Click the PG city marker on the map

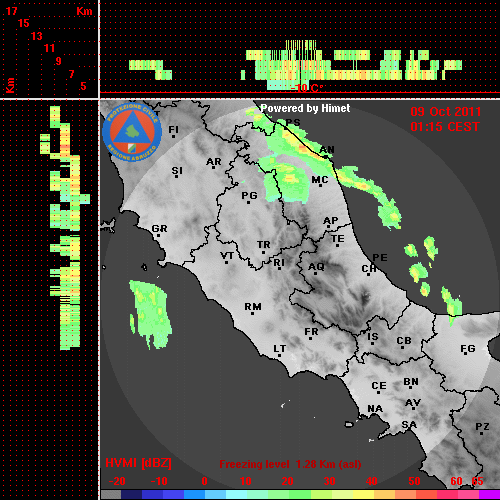point(249,197)
